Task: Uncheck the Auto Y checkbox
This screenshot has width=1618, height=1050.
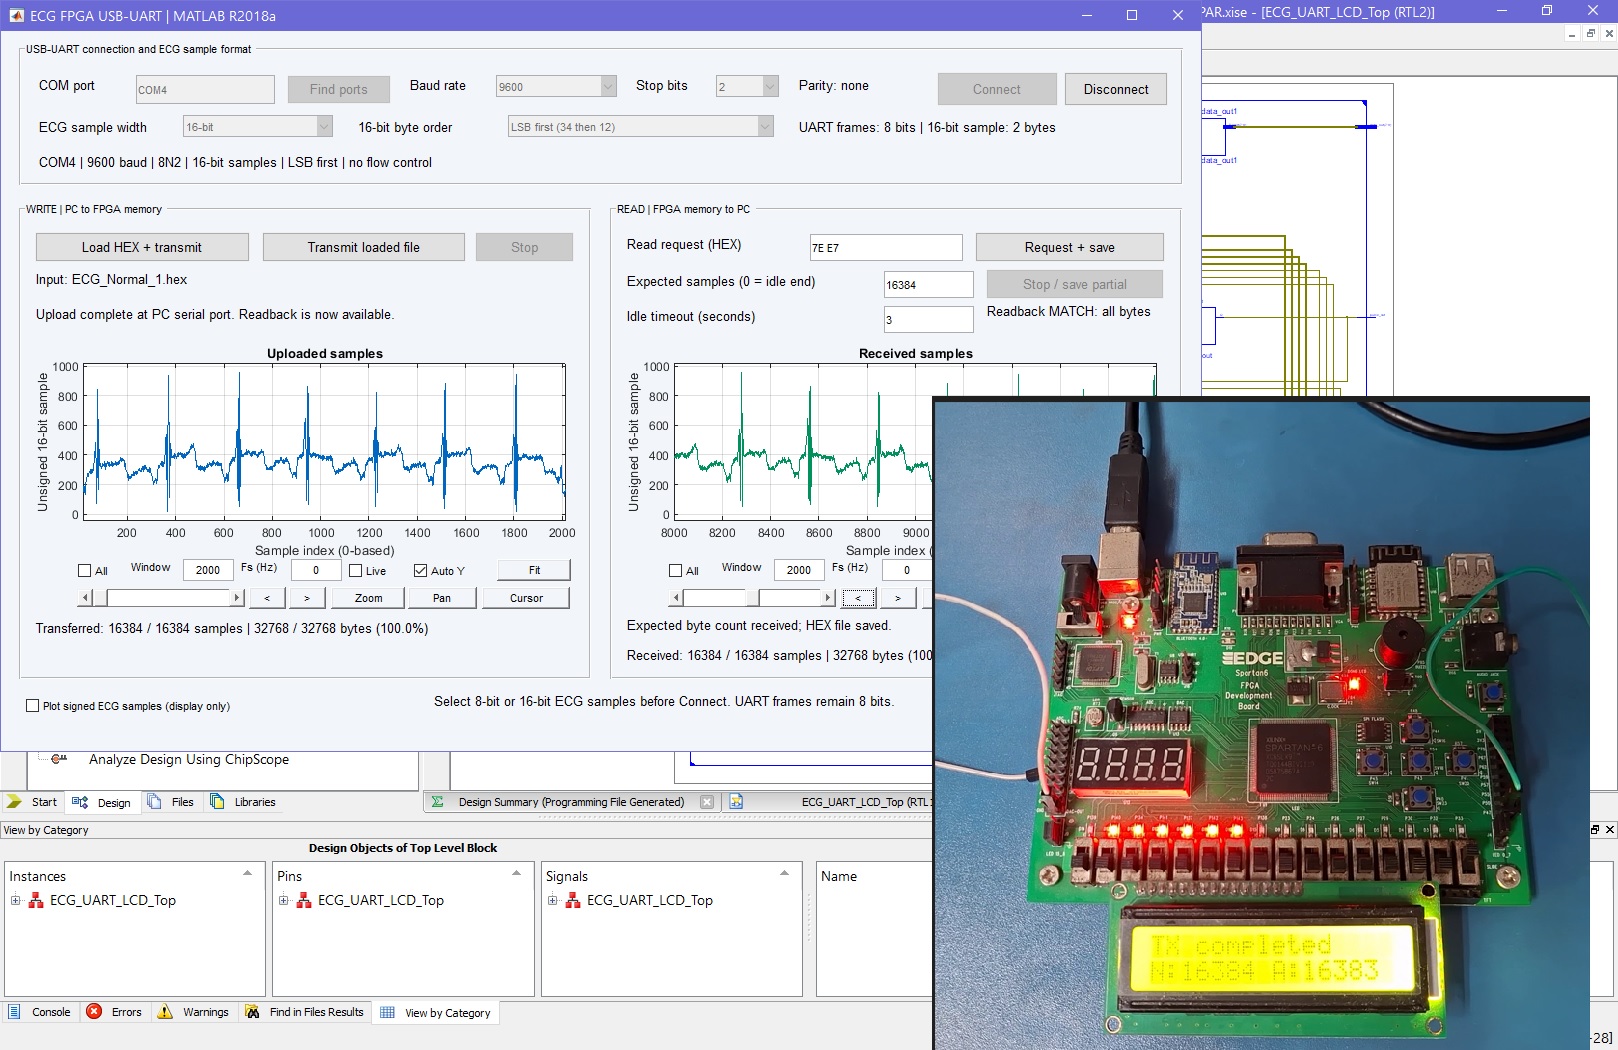Action: click(421, 571)
